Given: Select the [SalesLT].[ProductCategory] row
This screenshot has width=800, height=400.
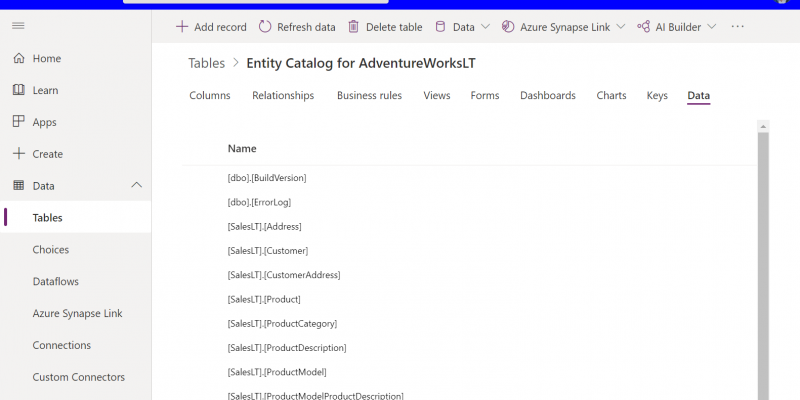Looking at the screenshot, I should [x=469, y=323].
